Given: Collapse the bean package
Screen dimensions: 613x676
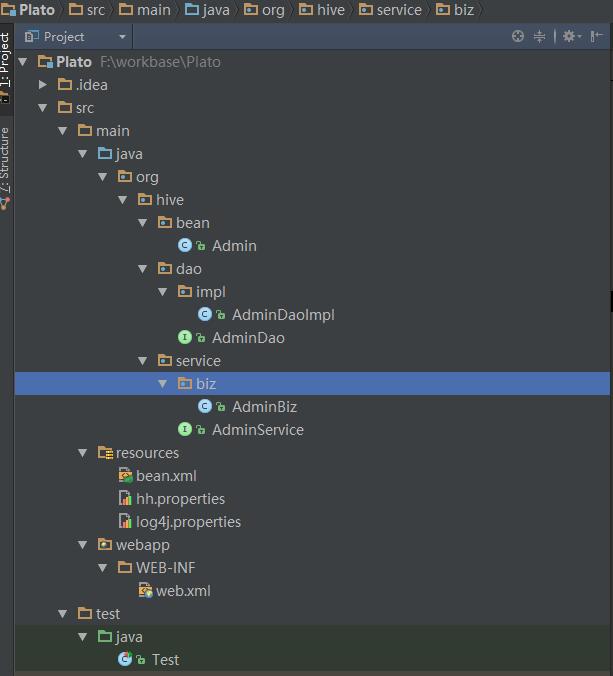Looking at the screenshot, I should click(x=143, y=222).
